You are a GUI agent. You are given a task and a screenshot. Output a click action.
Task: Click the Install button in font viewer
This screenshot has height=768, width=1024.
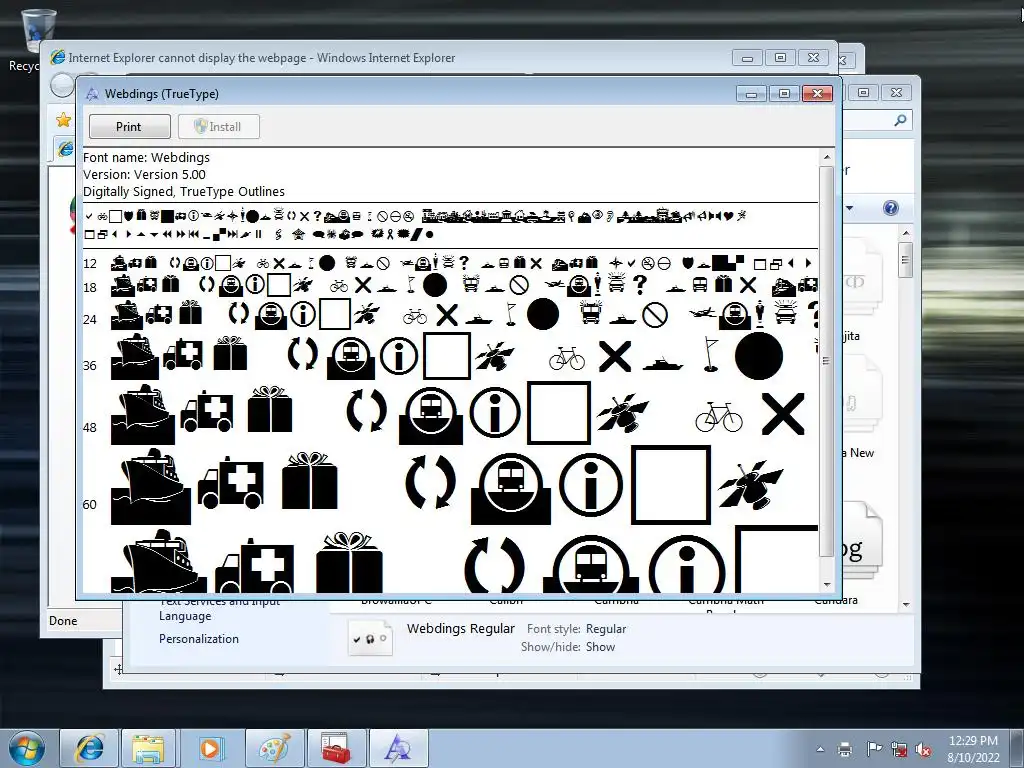coord(219,127)
